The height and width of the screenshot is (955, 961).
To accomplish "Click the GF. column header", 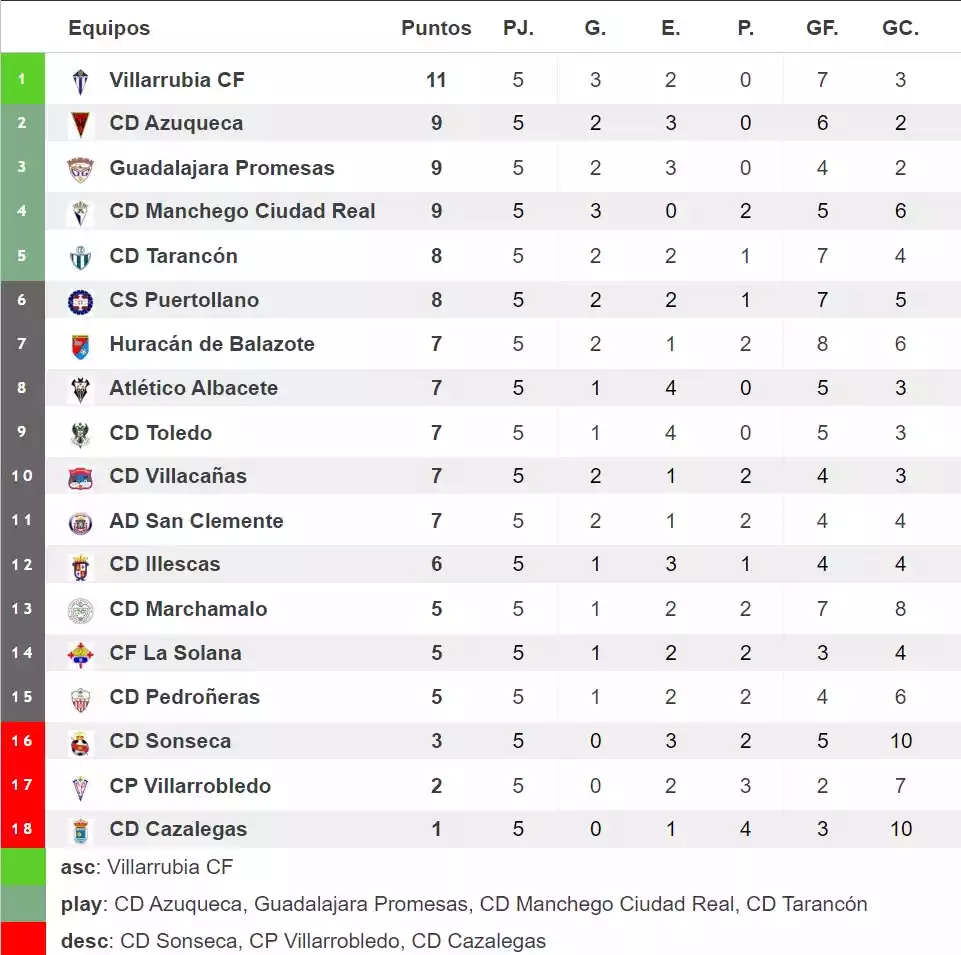I will pyautogui.click(x=822, y=28).
